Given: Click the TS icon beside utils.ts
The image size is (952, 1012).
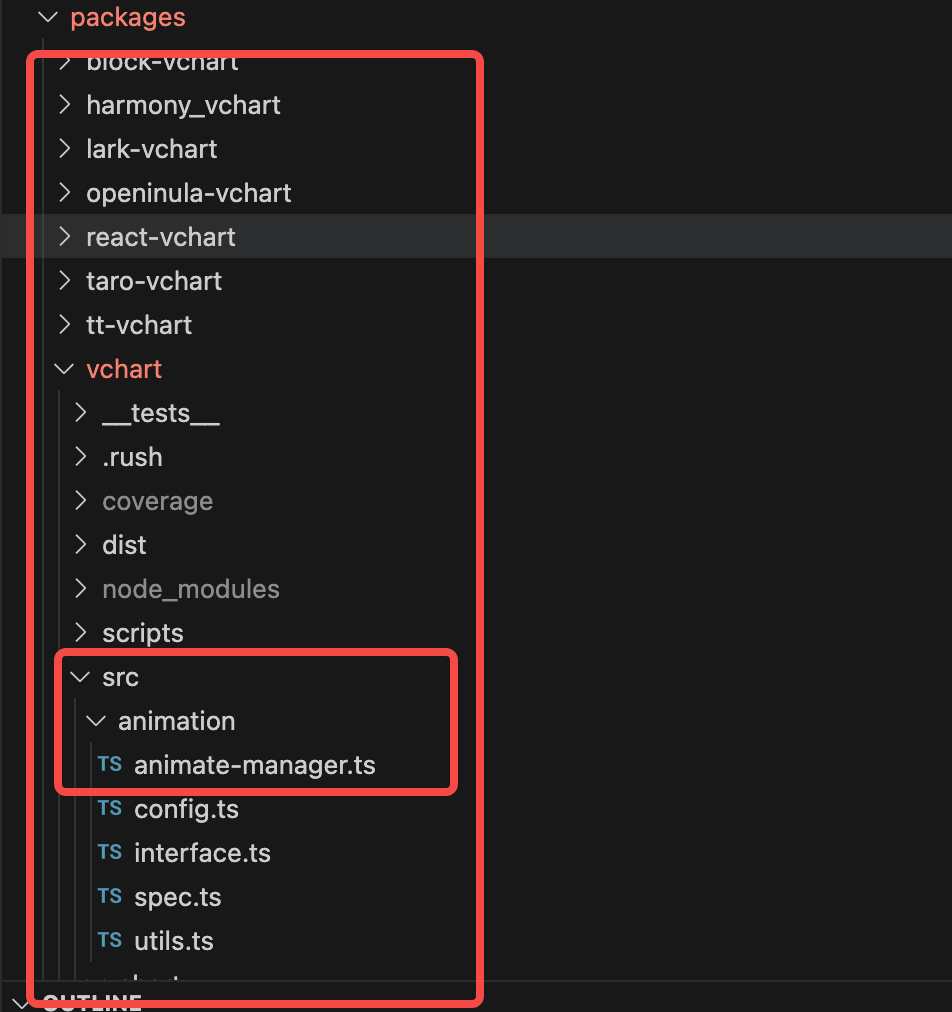Looking at the screenshot, I should (x=110, y=940).
